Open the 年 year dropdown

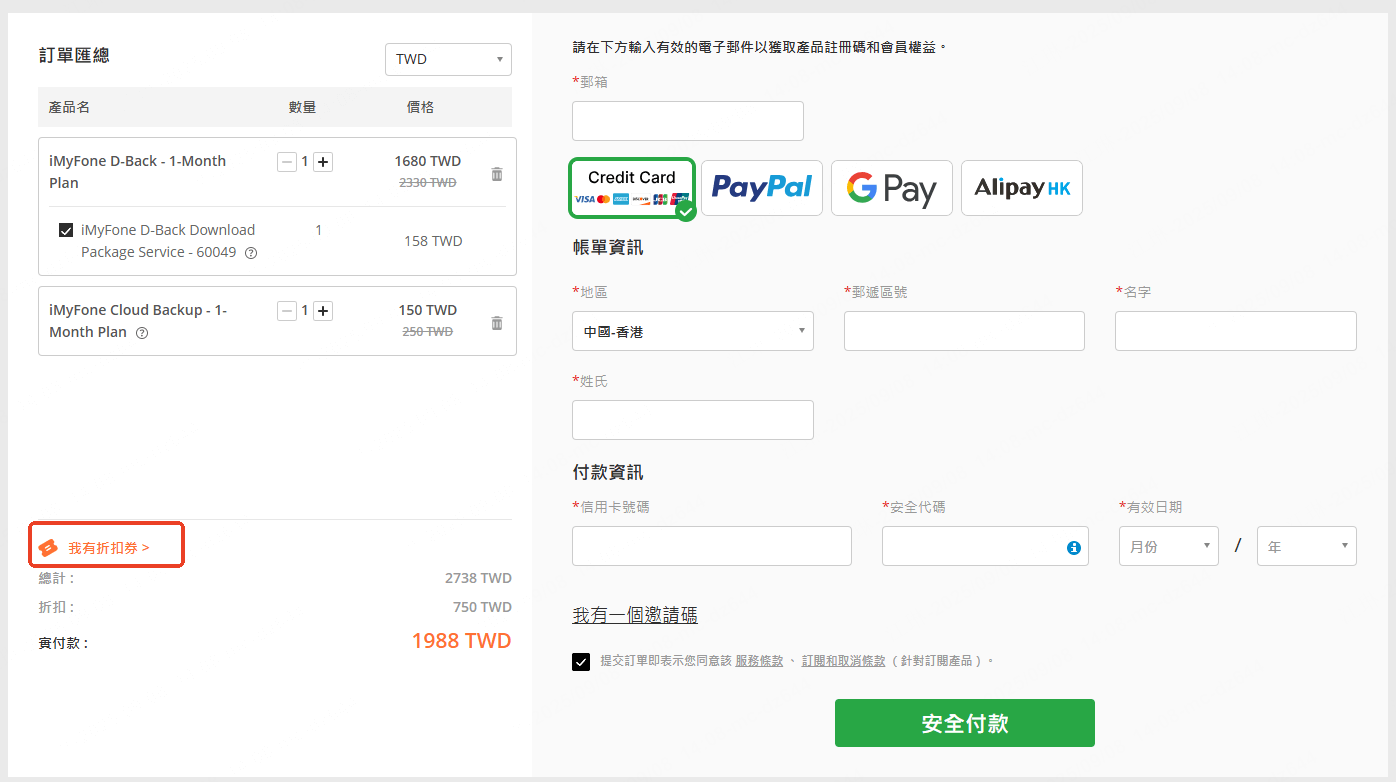1307,546
